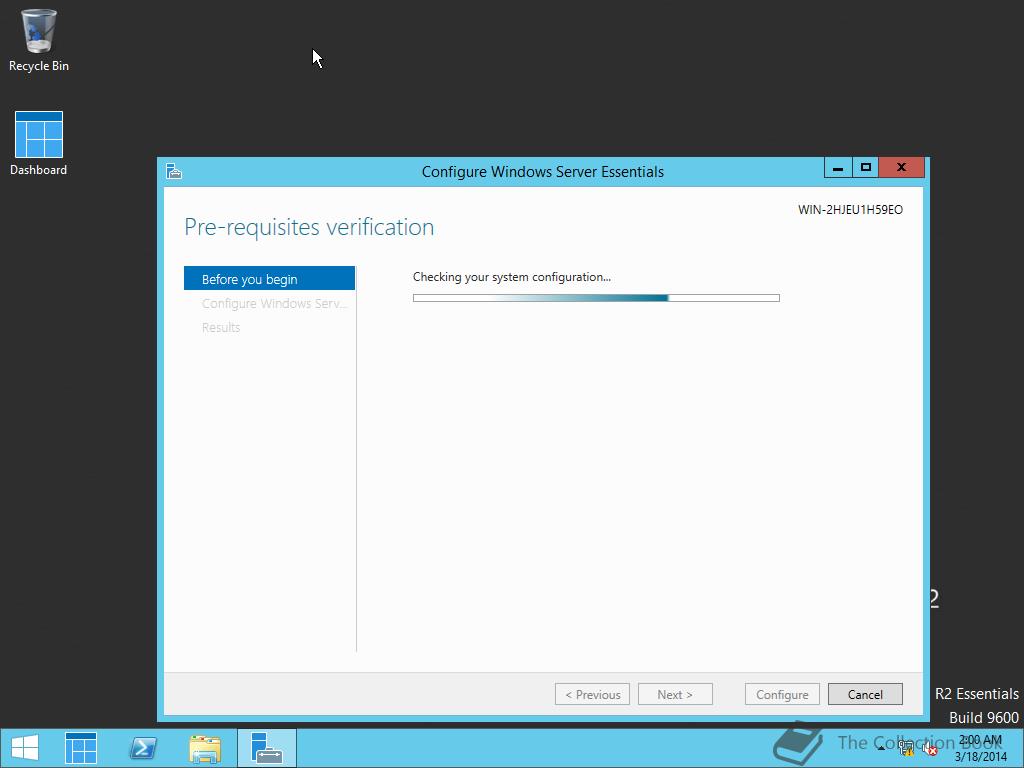Click the Next button
Image resolution: width=1024 pixels, height=768 pixels.
tap(675, 694)
